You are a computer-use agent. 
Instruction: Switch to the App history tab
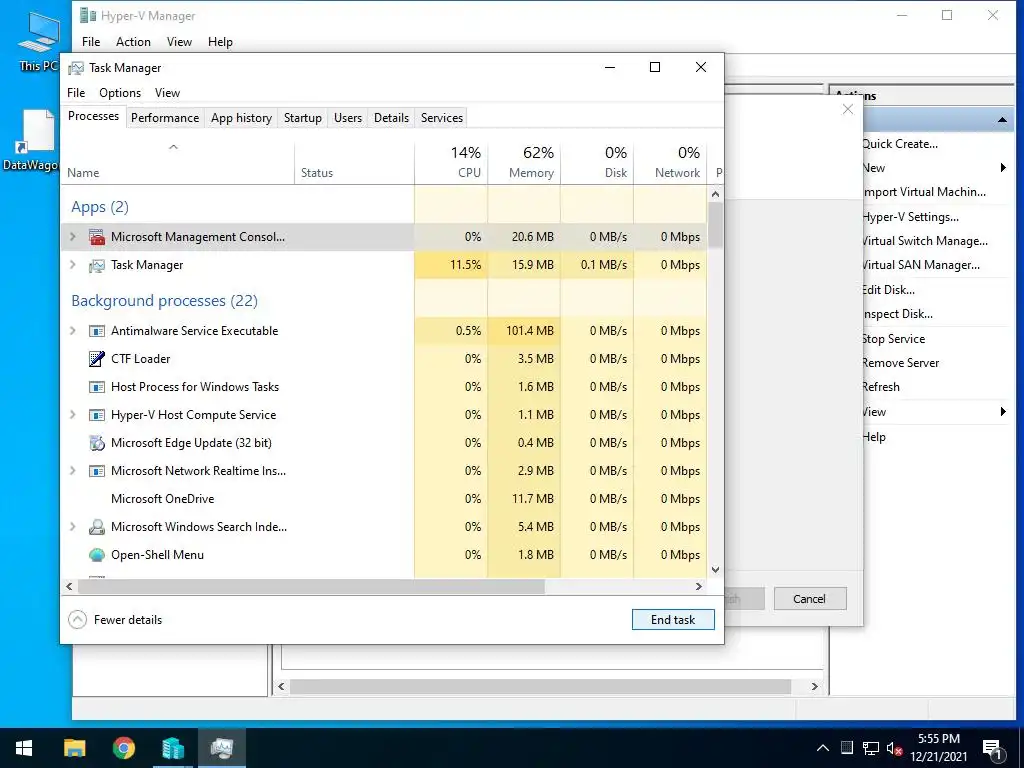coord(241,118)
